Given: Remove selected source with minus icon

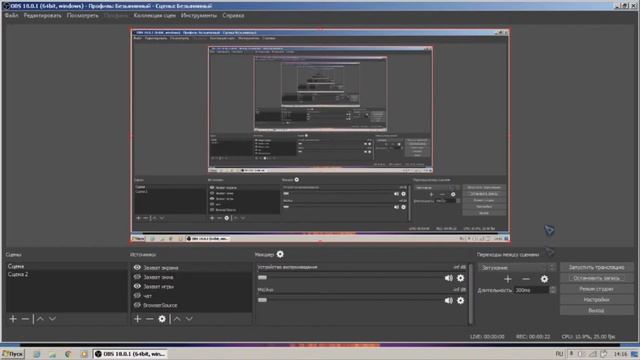Looking at the screenshot, I should pyautogui.click(x=150, y=319).
